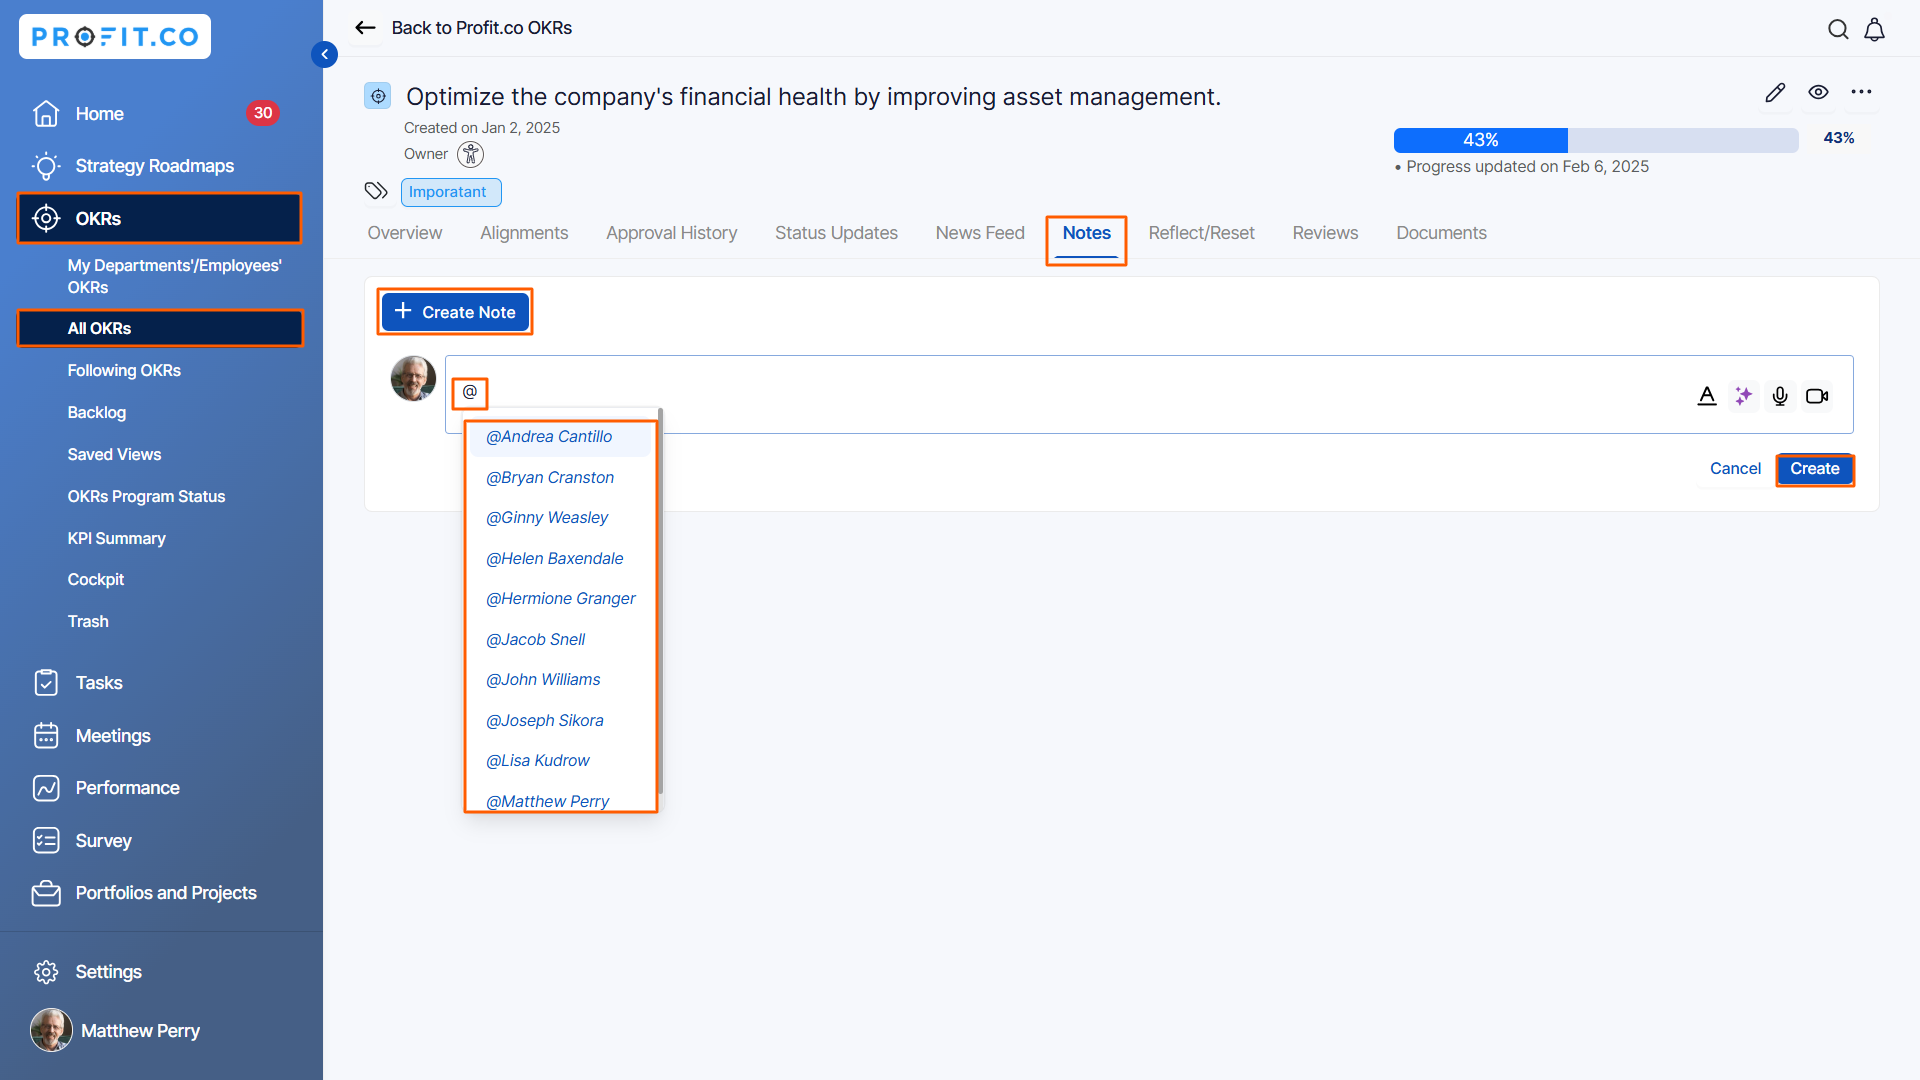Image resolution: width=1920 pixels, height=1080 pixels.
Task: Click the microphone voice recording icon
Action: 1780,396
